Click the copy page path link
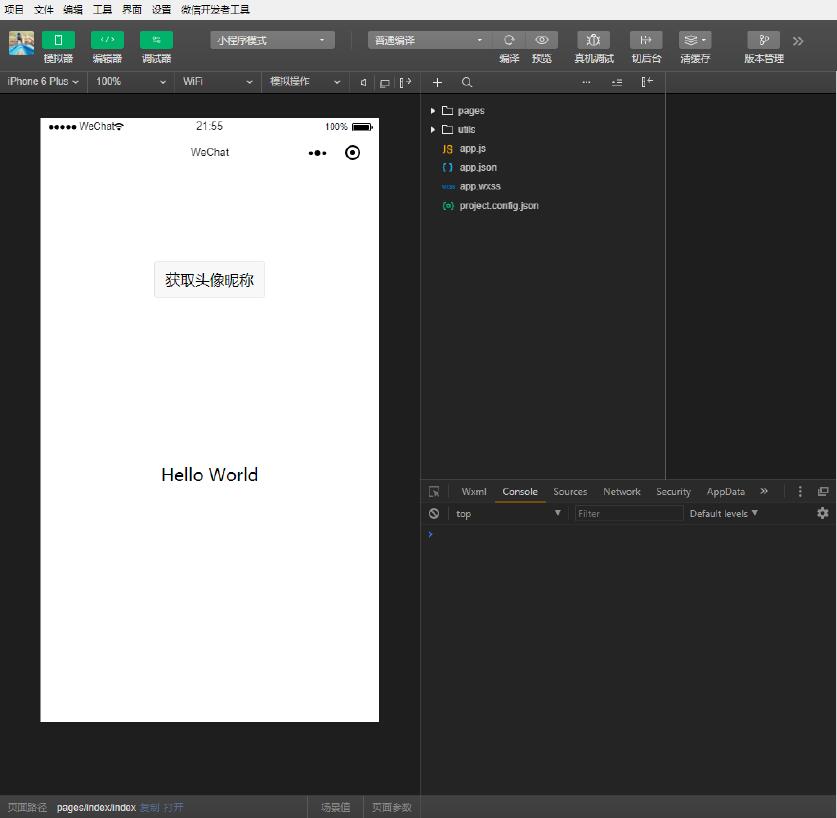This screenshot has width=837, height=818. 149,807
